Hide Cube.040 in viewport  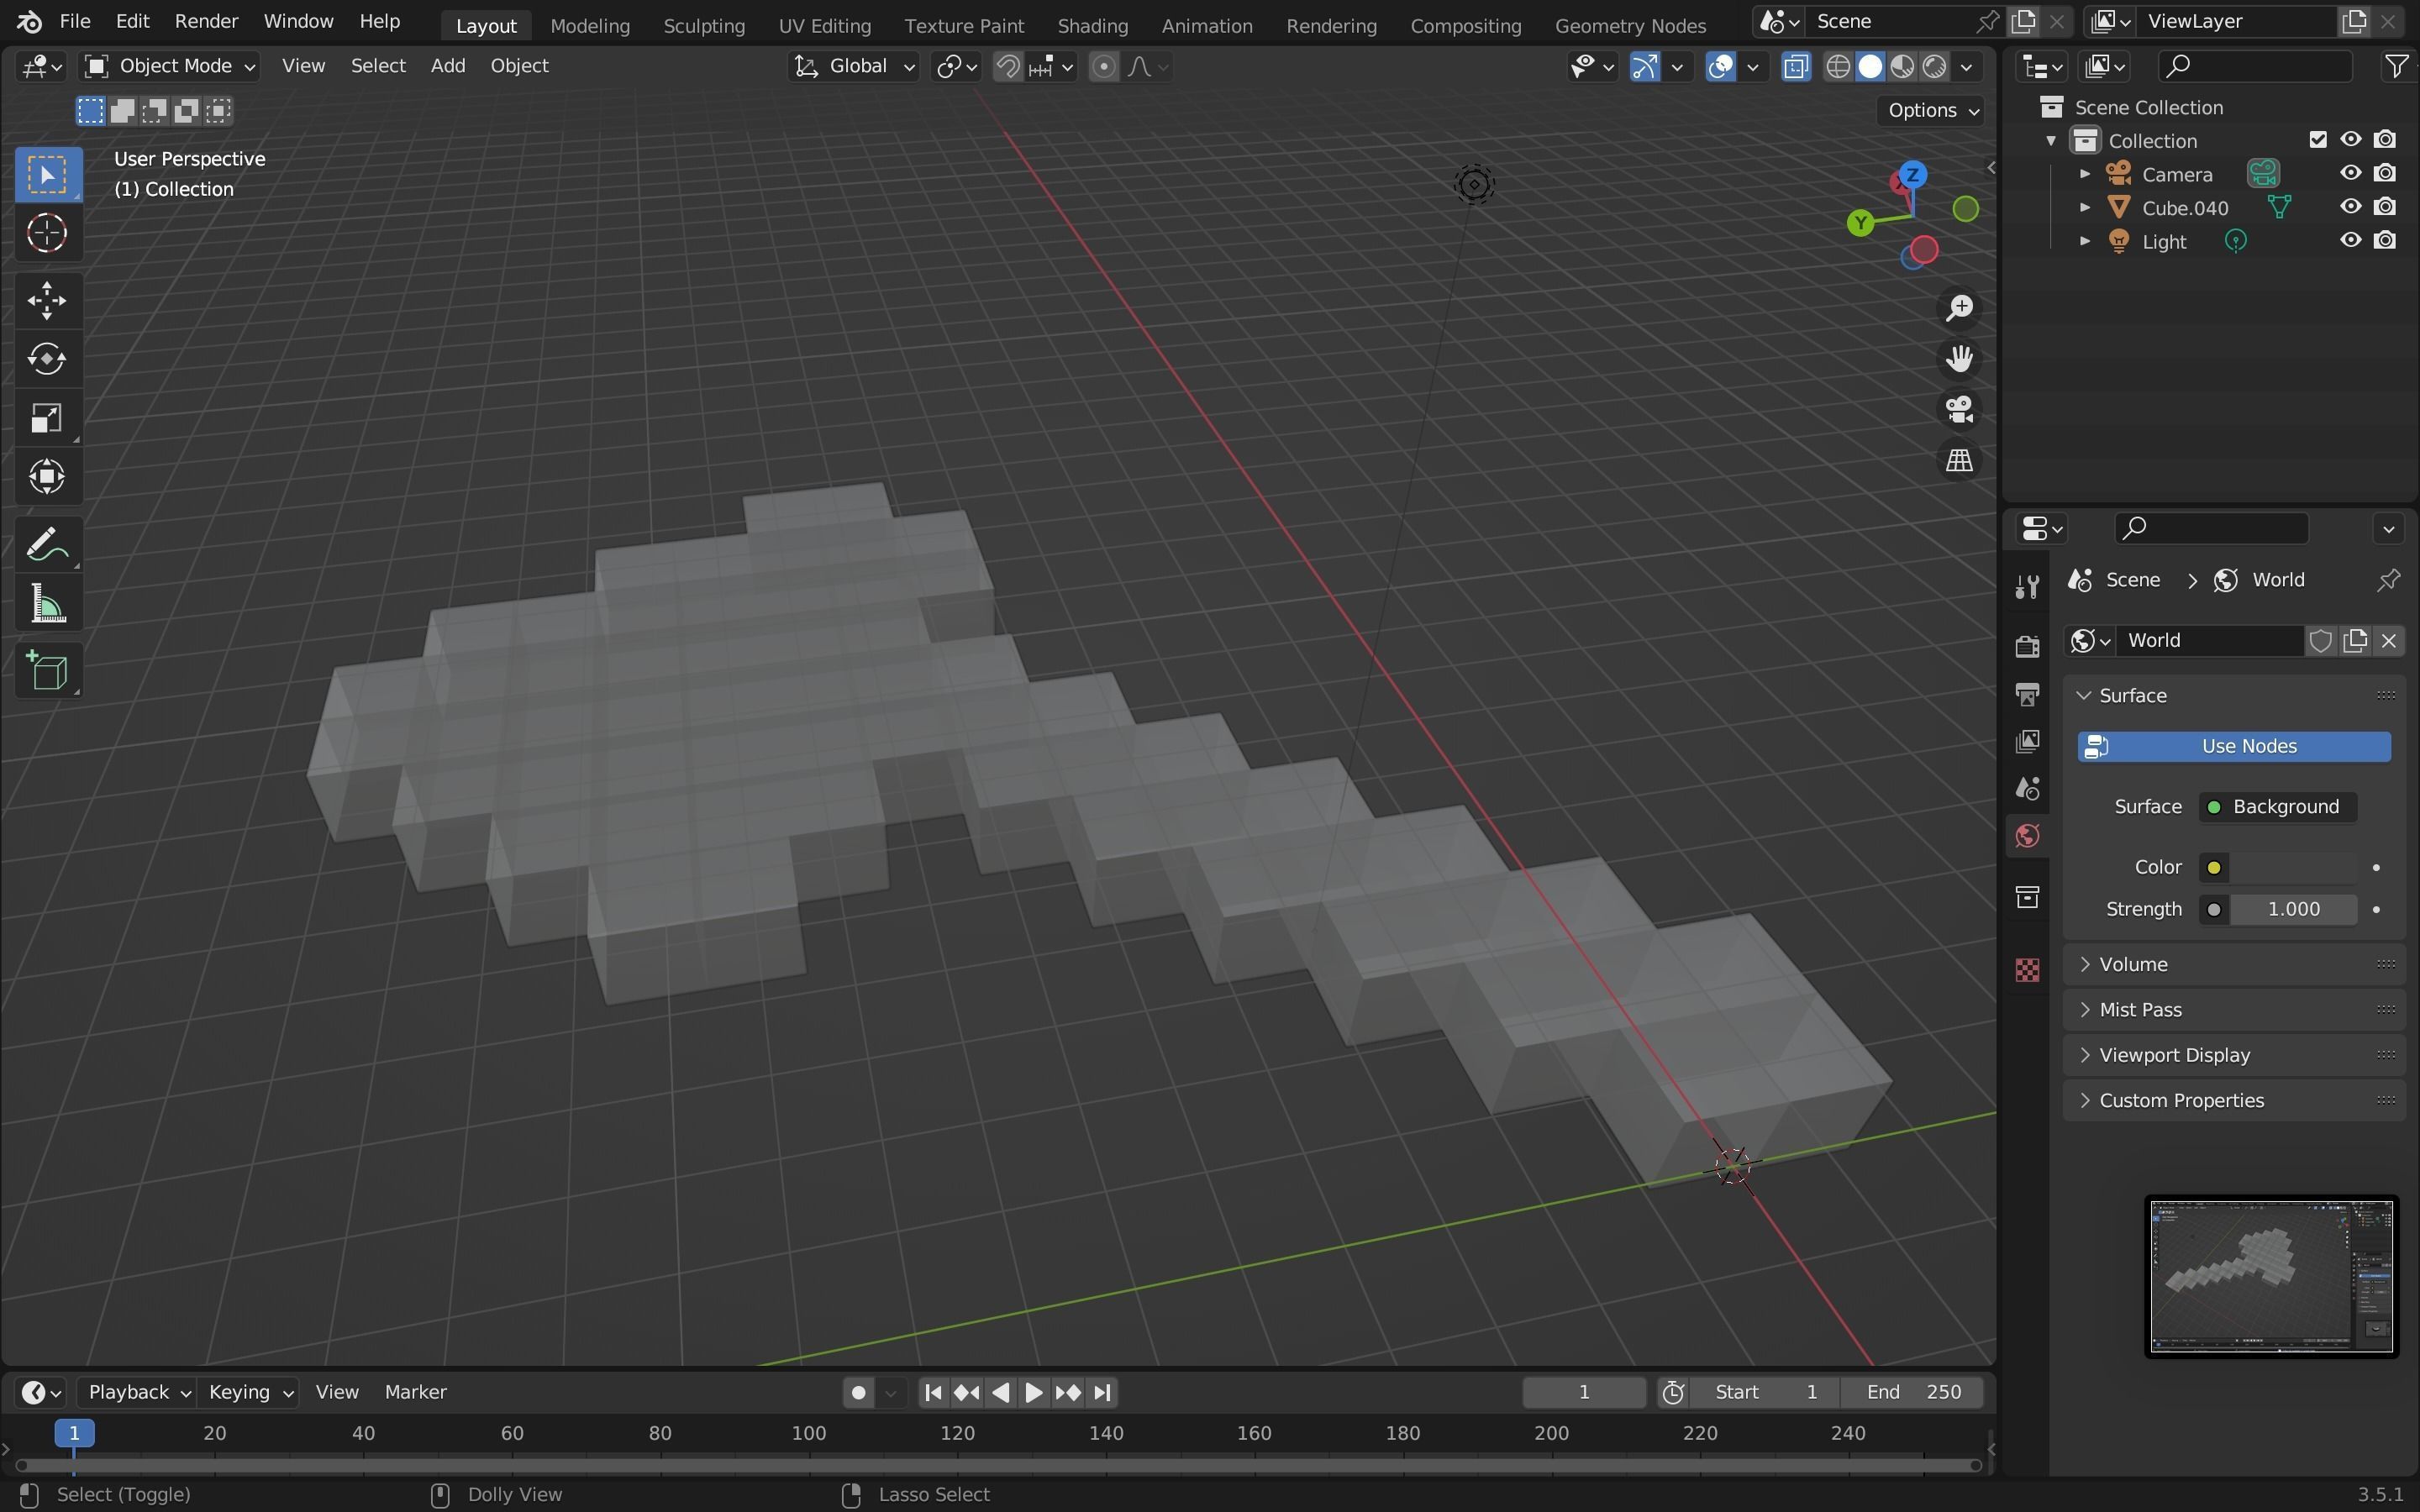(x=2350, y=207)
